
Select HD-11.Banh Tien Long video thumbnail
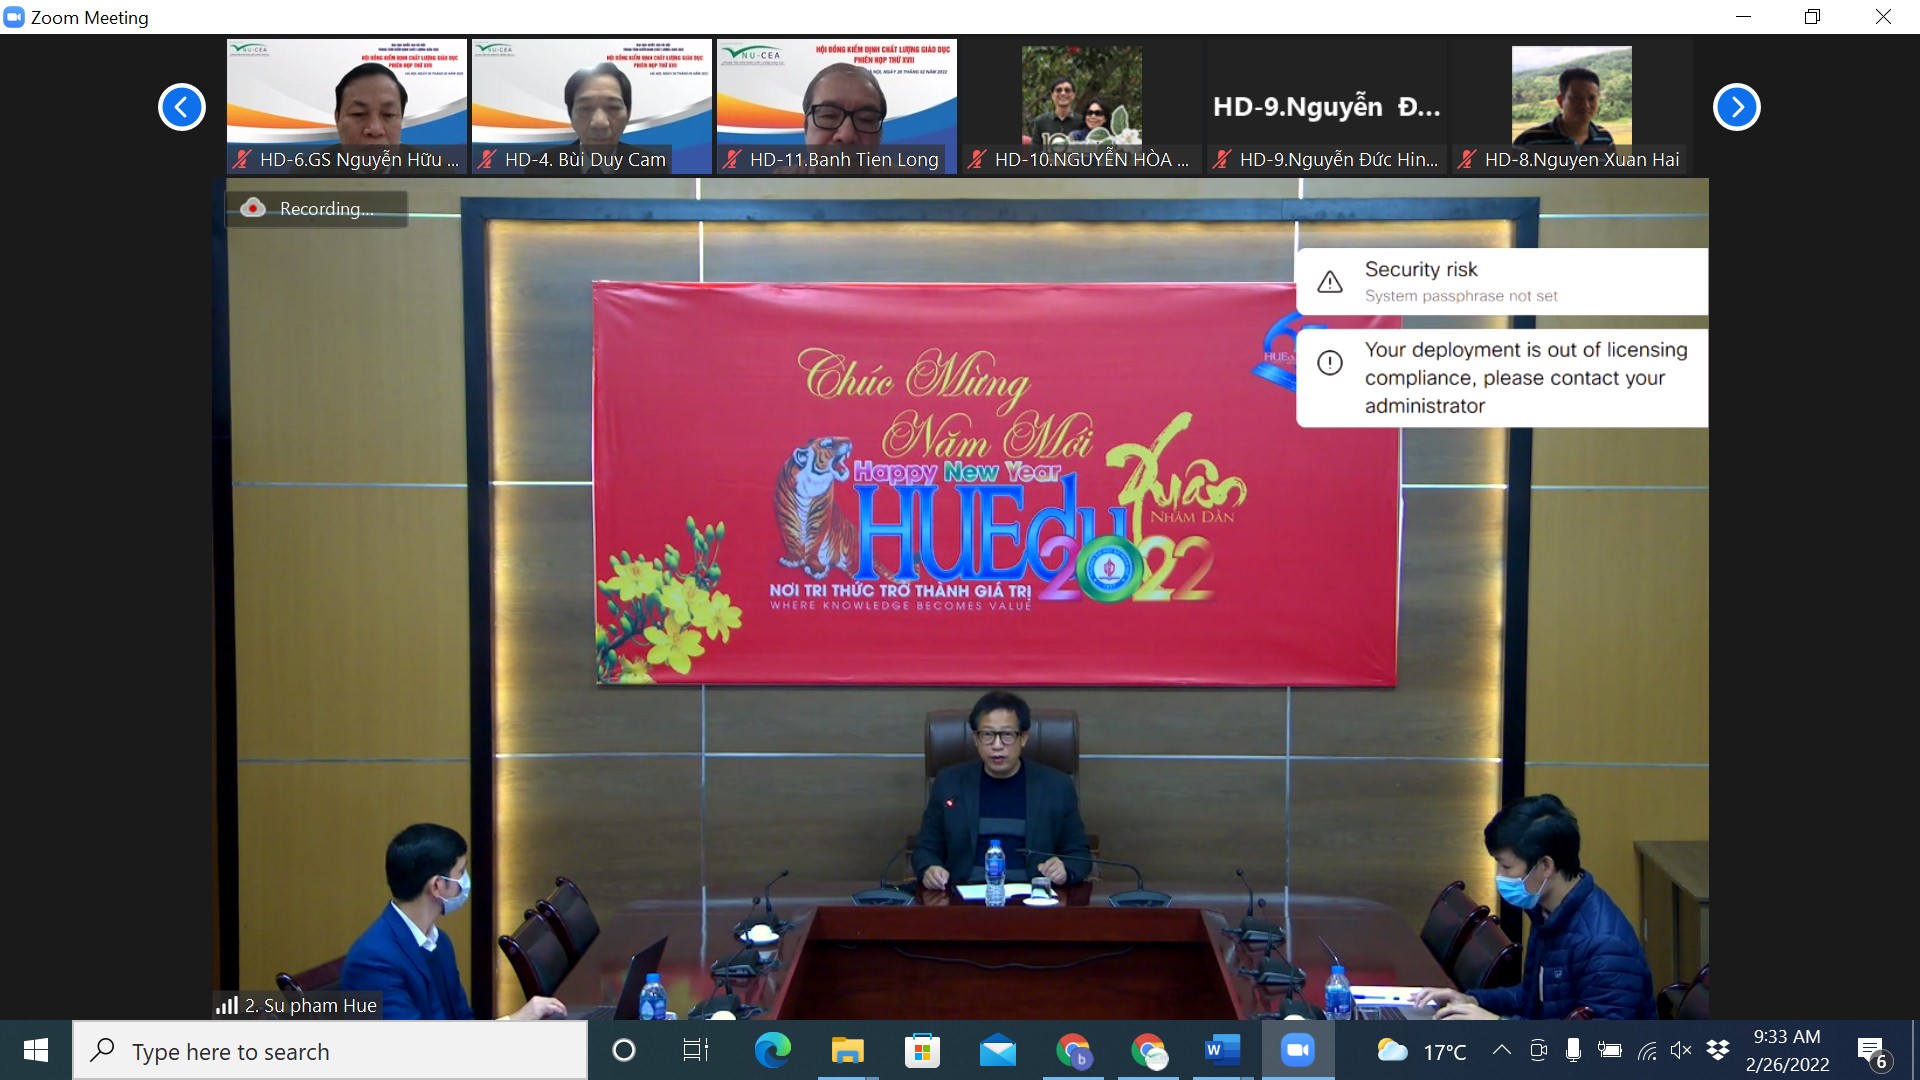(x=836, y=106)
